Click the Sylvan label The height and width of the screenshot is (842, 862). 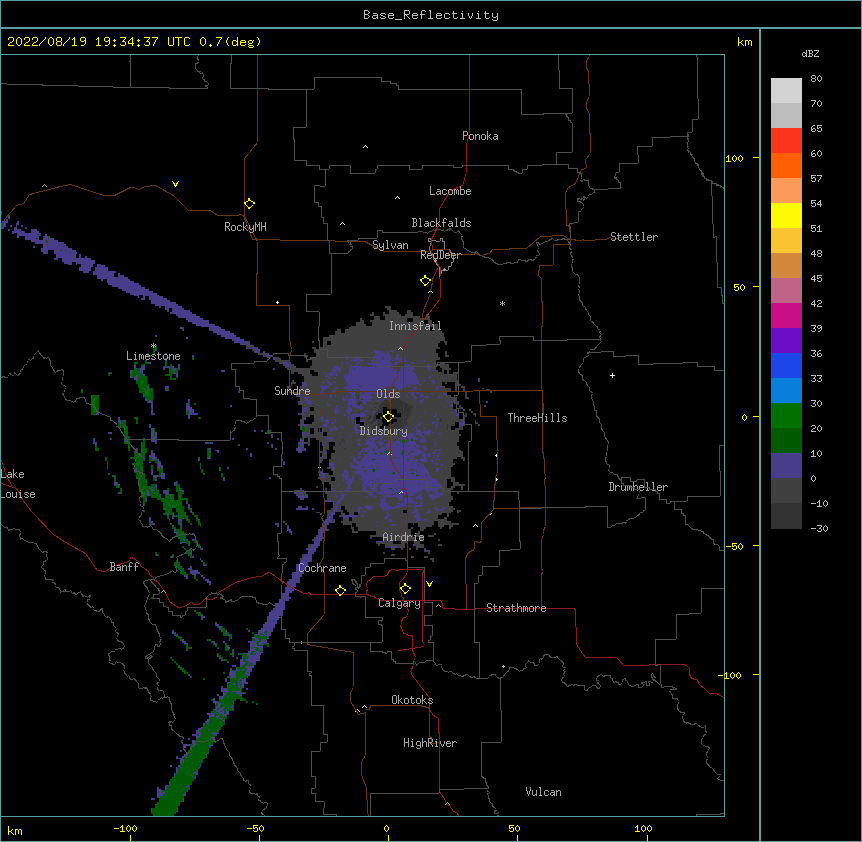pyautogui.click(x=390, y=245)
